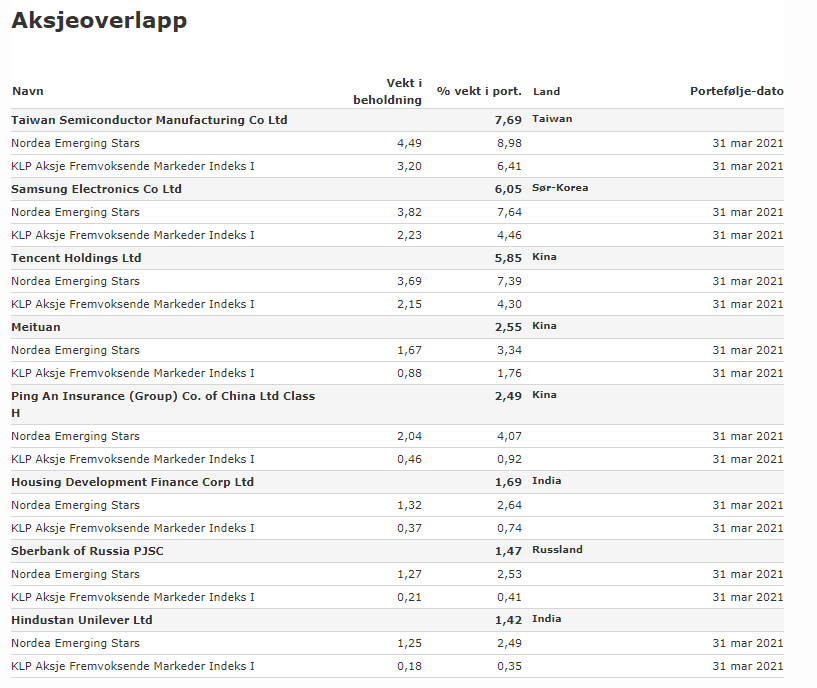This screenshot has height=688, width=817.
Task: Click KLP Aksje Fremvoksende under Tencent Holdings
Action: pyautogui.click(x=133, y=304)
